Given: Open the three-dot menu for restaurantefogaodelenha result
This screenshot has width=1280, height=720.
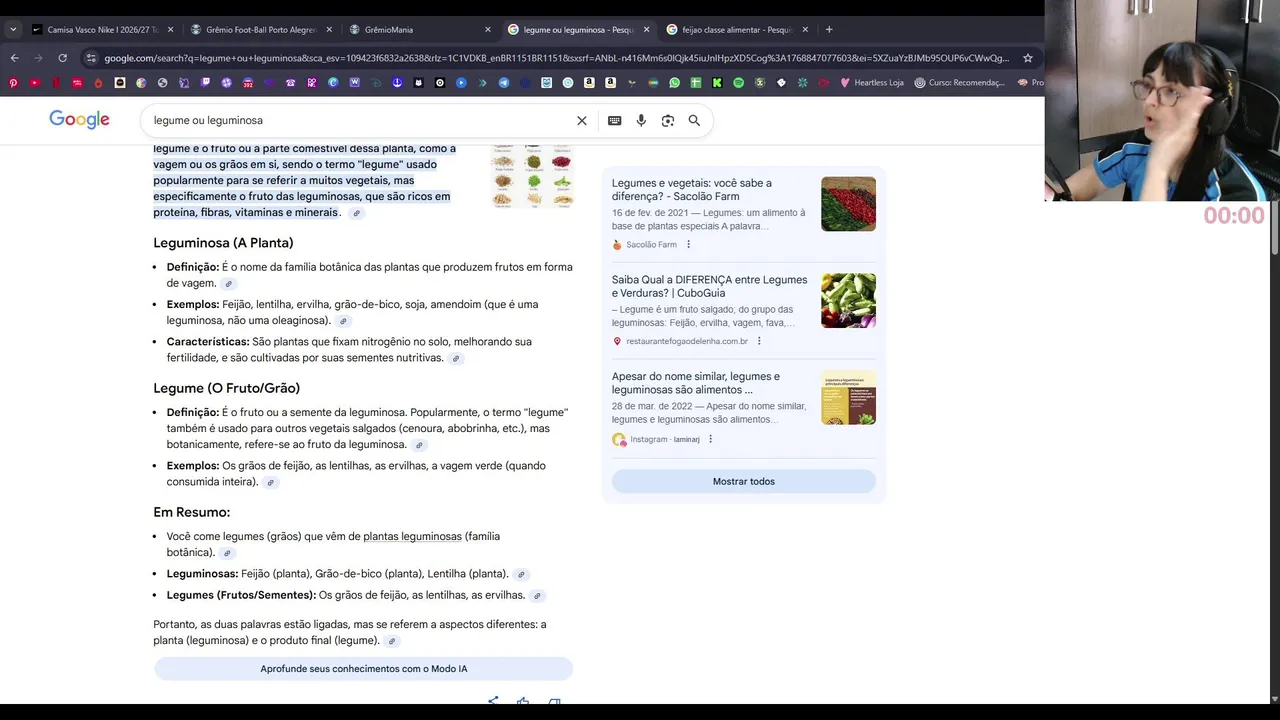Looking at the screenshot, I should coord(759,341).
